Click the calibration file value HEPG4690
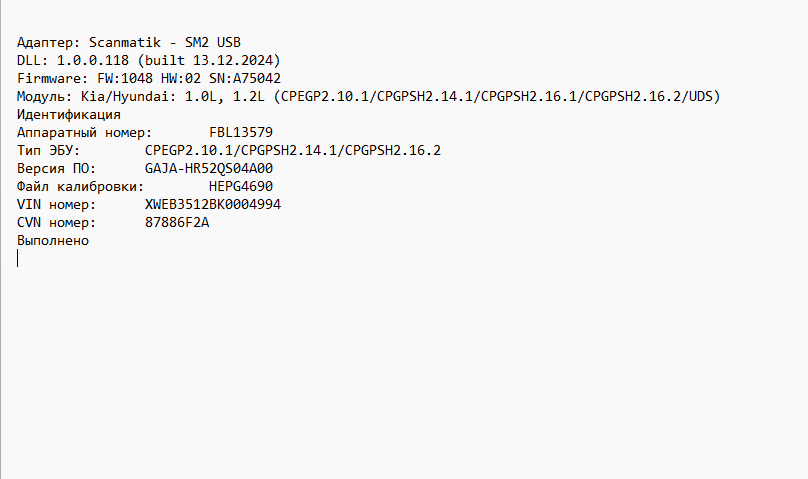Screen dimensions: 808x479 (x=241, y=187)
